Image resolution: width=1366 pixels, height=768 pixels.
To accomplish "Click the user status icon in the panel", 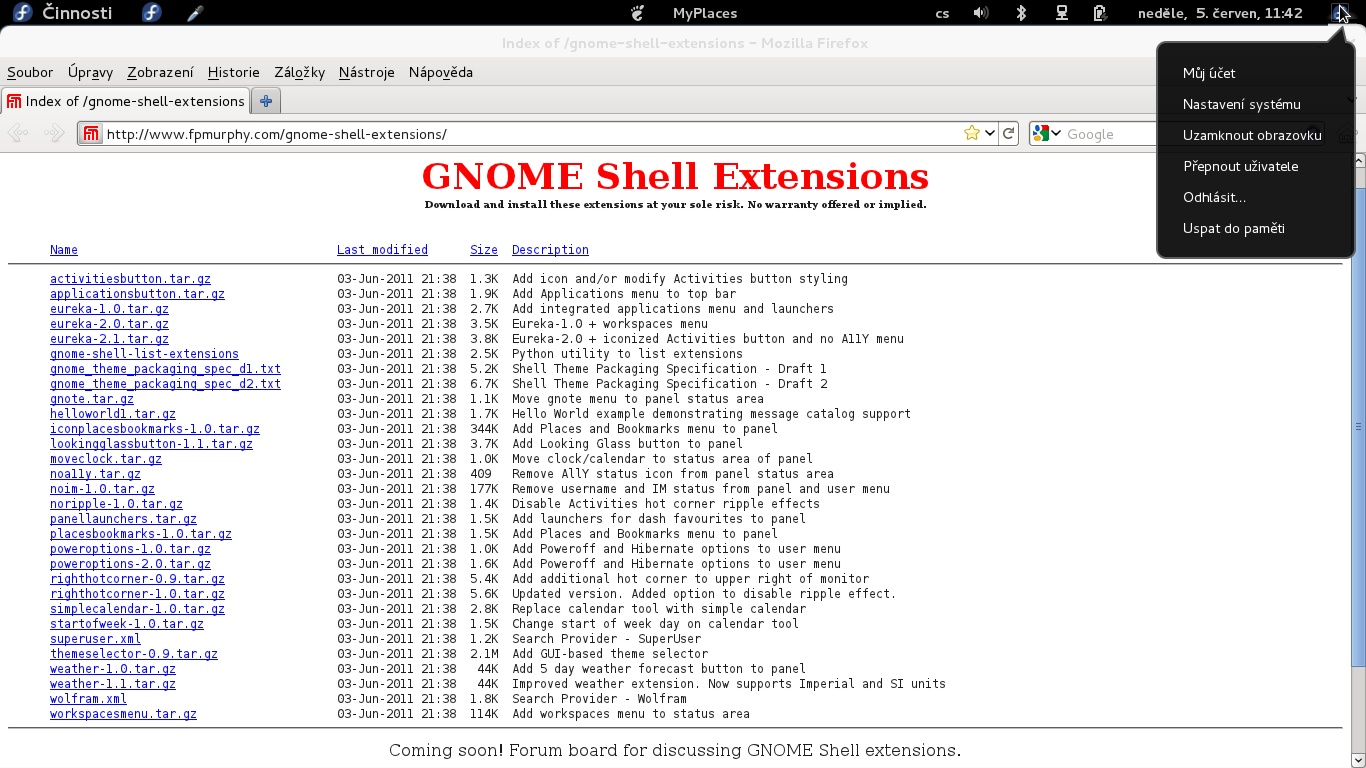I will (1340, 13).
